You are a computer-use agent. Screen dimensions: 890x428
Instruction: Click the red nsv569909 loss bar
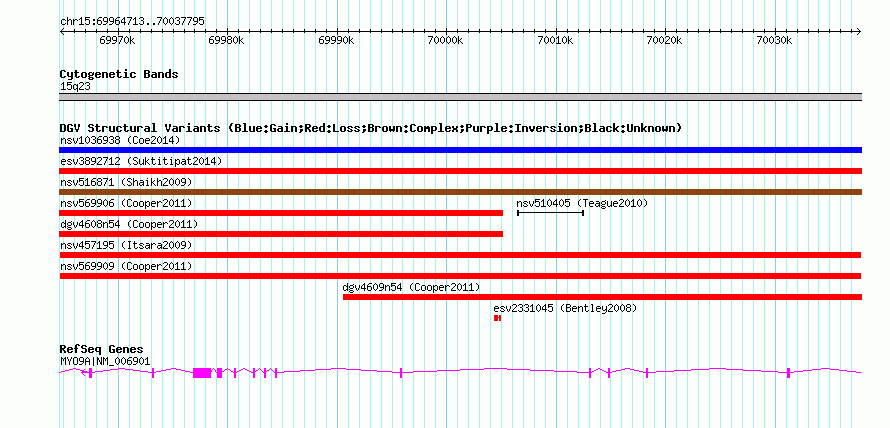click(460, 276)
